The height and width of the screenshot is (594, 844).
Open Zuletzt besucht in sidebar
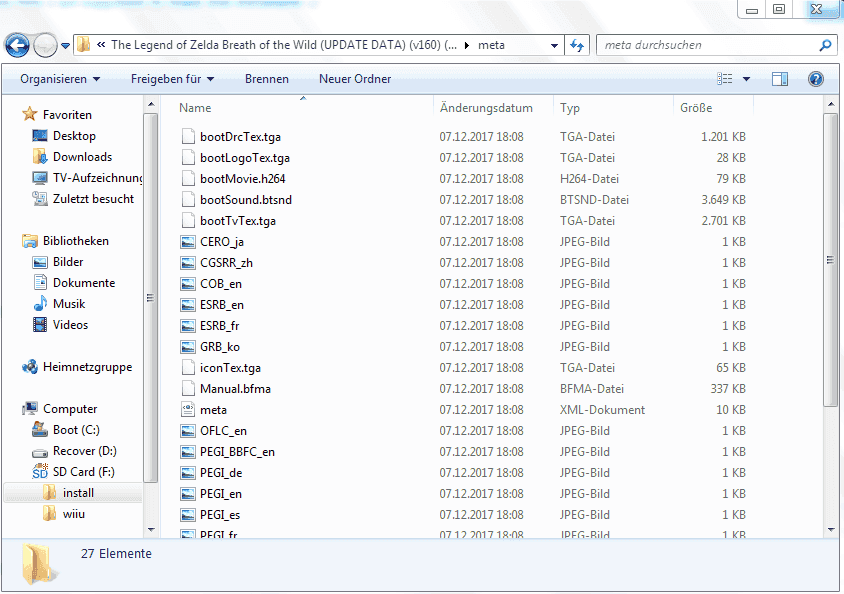(x=93, y=199)
